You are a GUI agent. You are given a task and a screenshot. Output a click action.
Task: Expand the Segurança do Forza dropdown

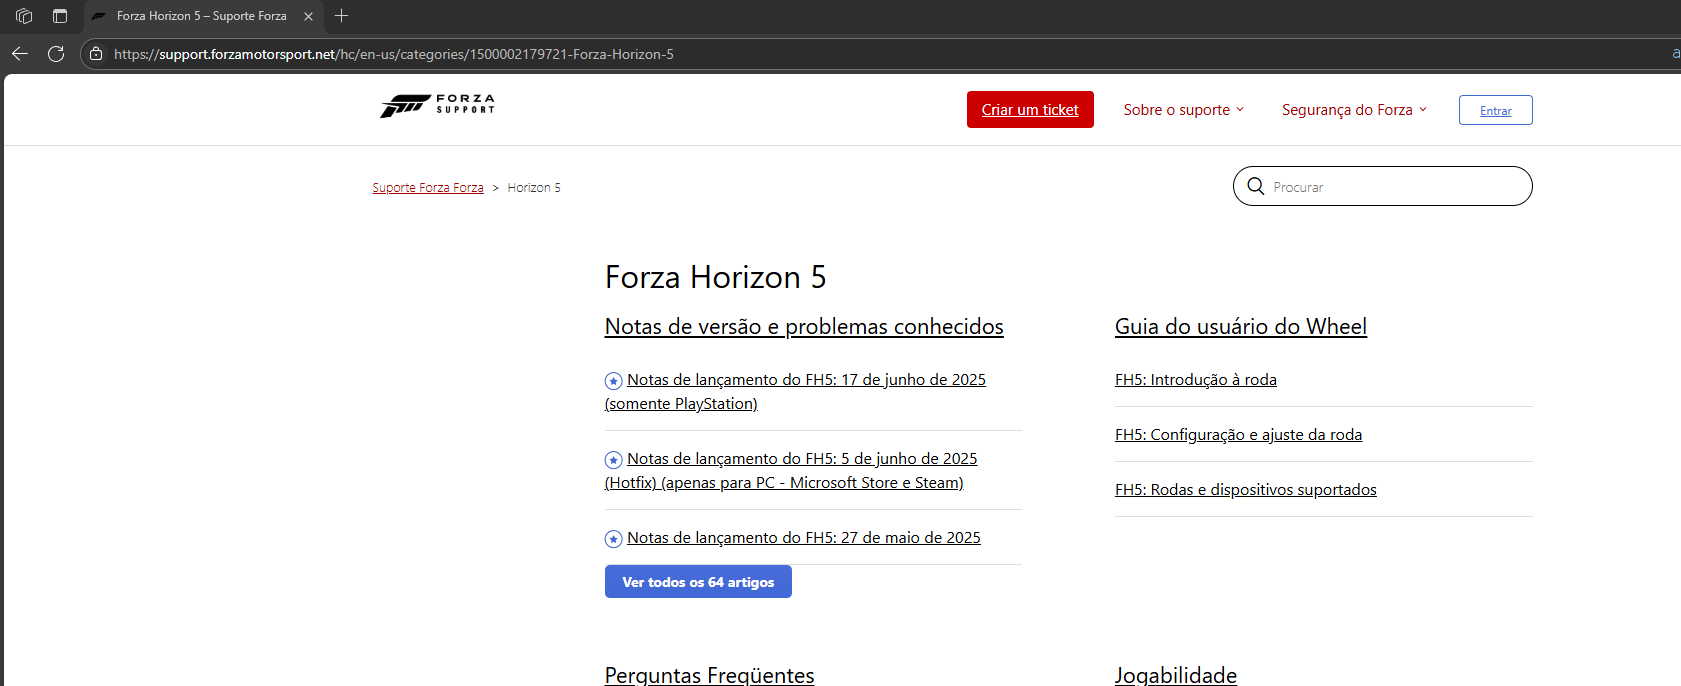(x=1355, y=110)
